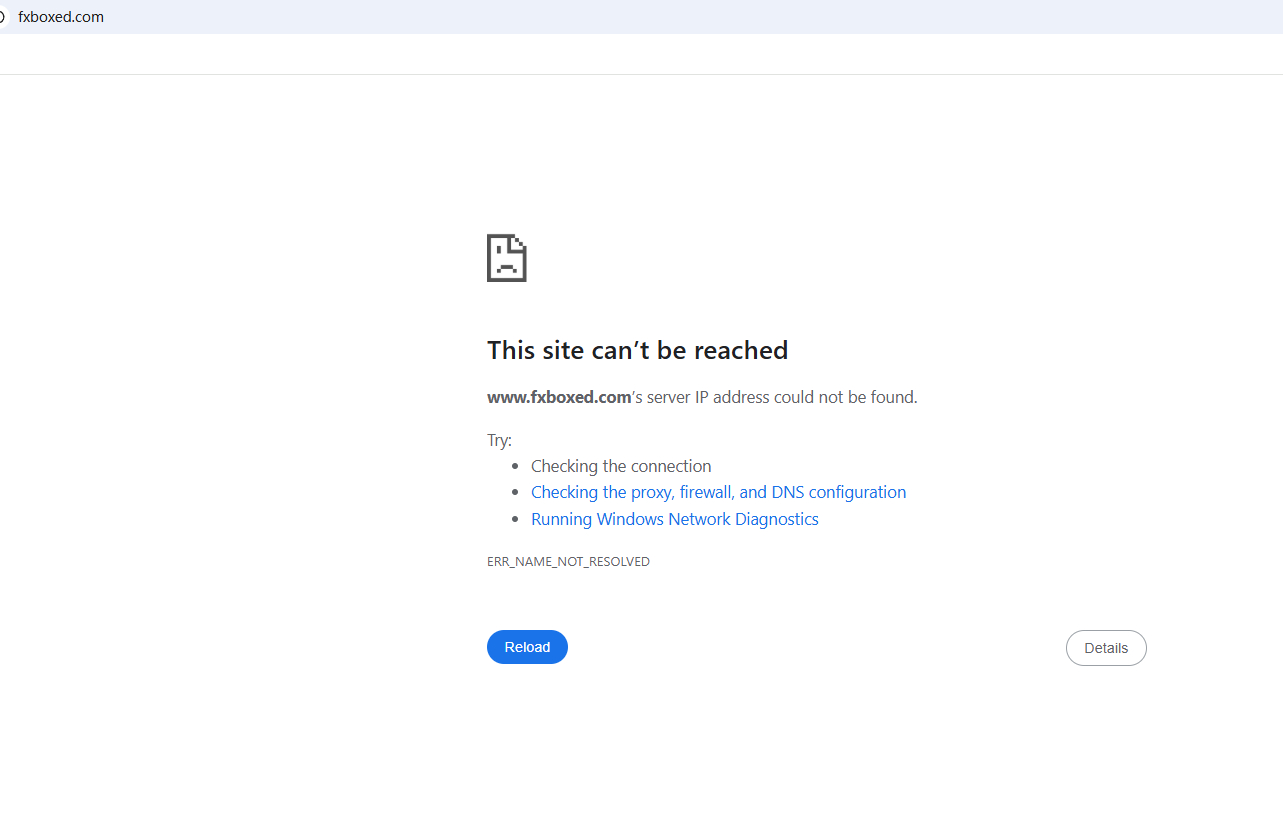The image size is (1283, 835).
Task: Click the bullet before Network Diagnostics link
Action: [x=515, y=520]
